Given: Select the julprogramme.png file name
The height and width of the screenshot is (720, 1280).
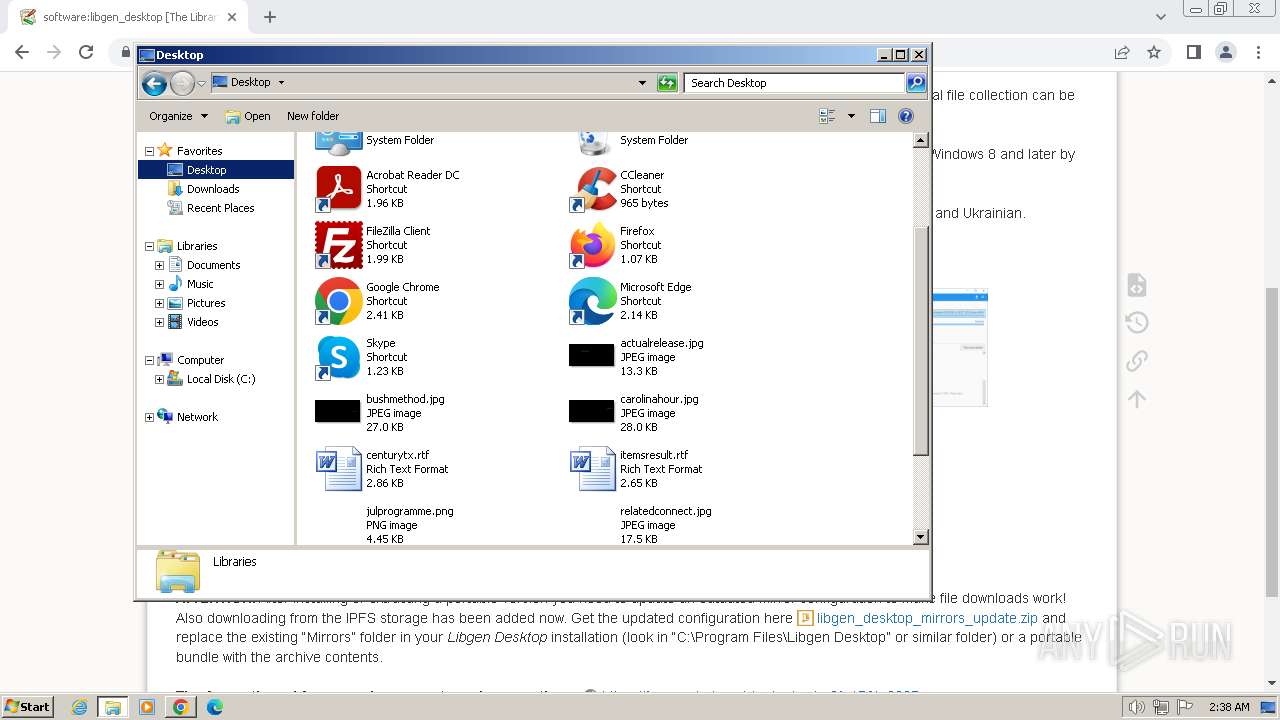Looking at the screenshot, I should point(409,511).
